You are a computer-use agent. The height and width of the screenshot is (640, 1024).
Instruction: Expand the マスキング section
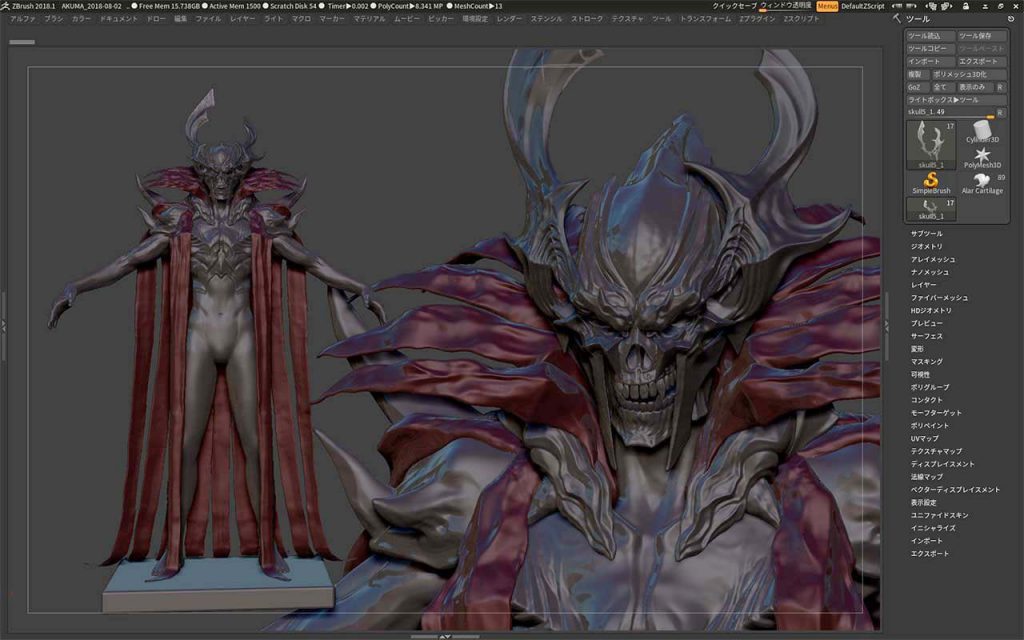[x=926, y=361]
